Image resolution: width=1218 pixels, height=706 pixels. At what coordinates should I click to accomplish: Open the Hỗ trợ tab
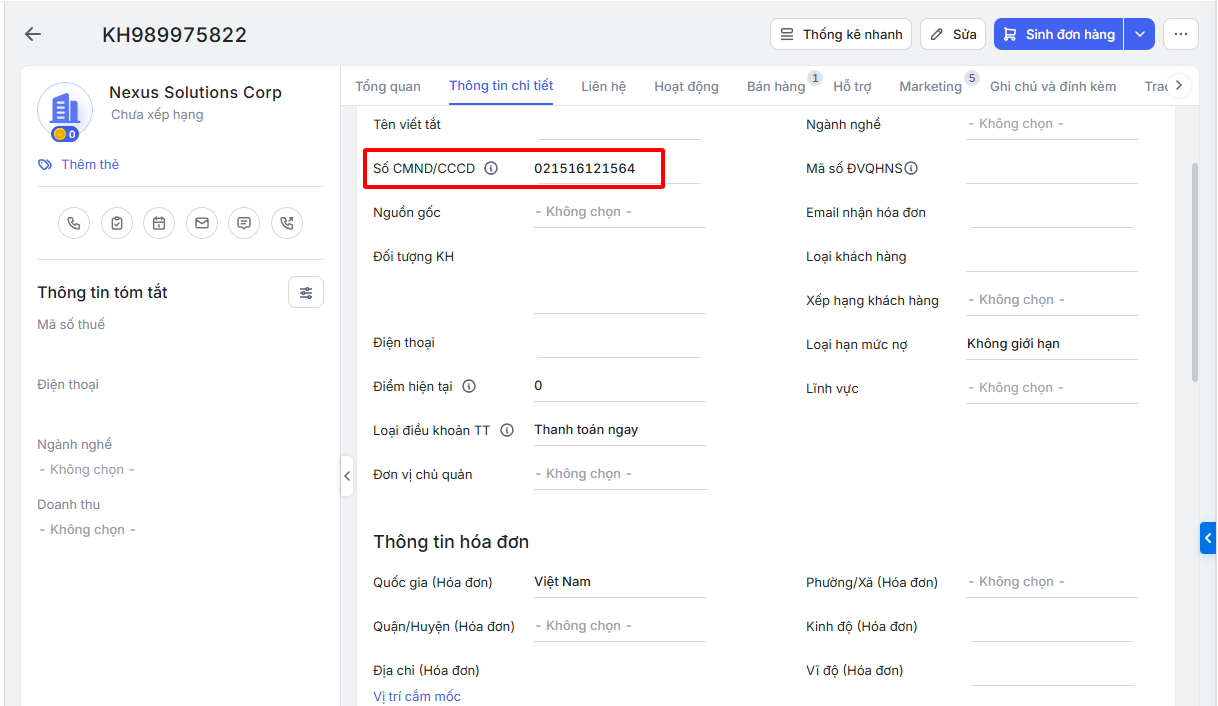click(852, 86)
